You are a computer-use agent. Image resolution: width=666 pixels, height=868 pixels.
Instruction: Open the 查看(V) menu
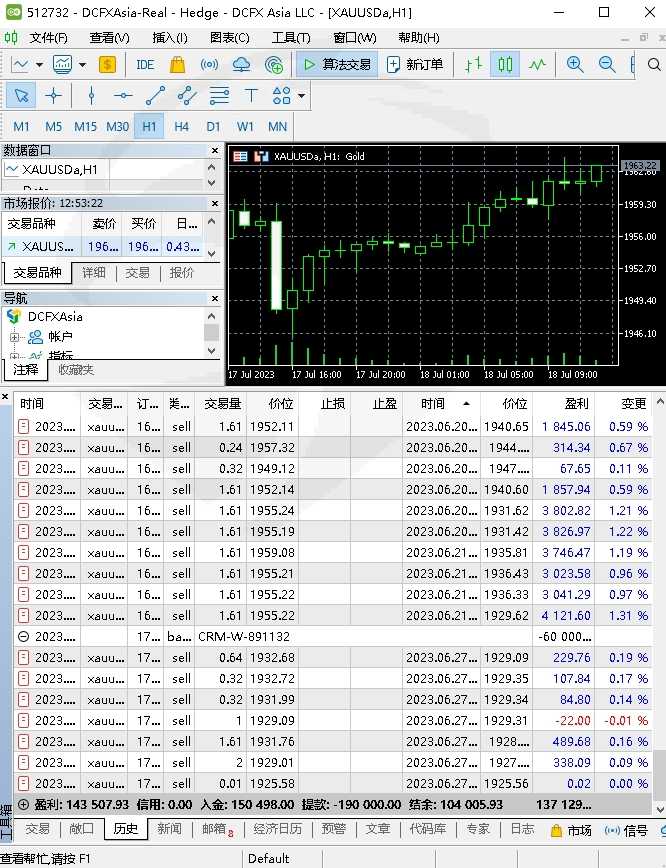coord(110,38)
